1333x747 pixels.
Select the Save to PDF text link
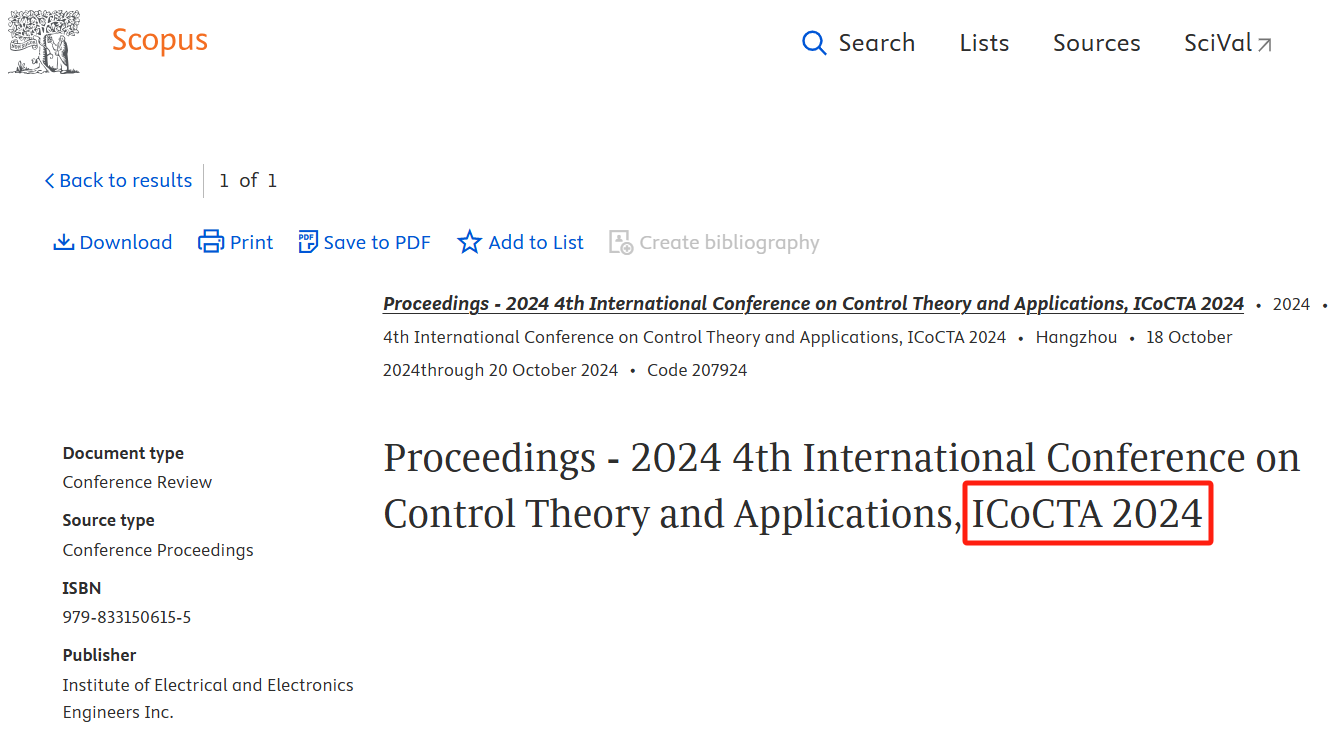[377, 242]
